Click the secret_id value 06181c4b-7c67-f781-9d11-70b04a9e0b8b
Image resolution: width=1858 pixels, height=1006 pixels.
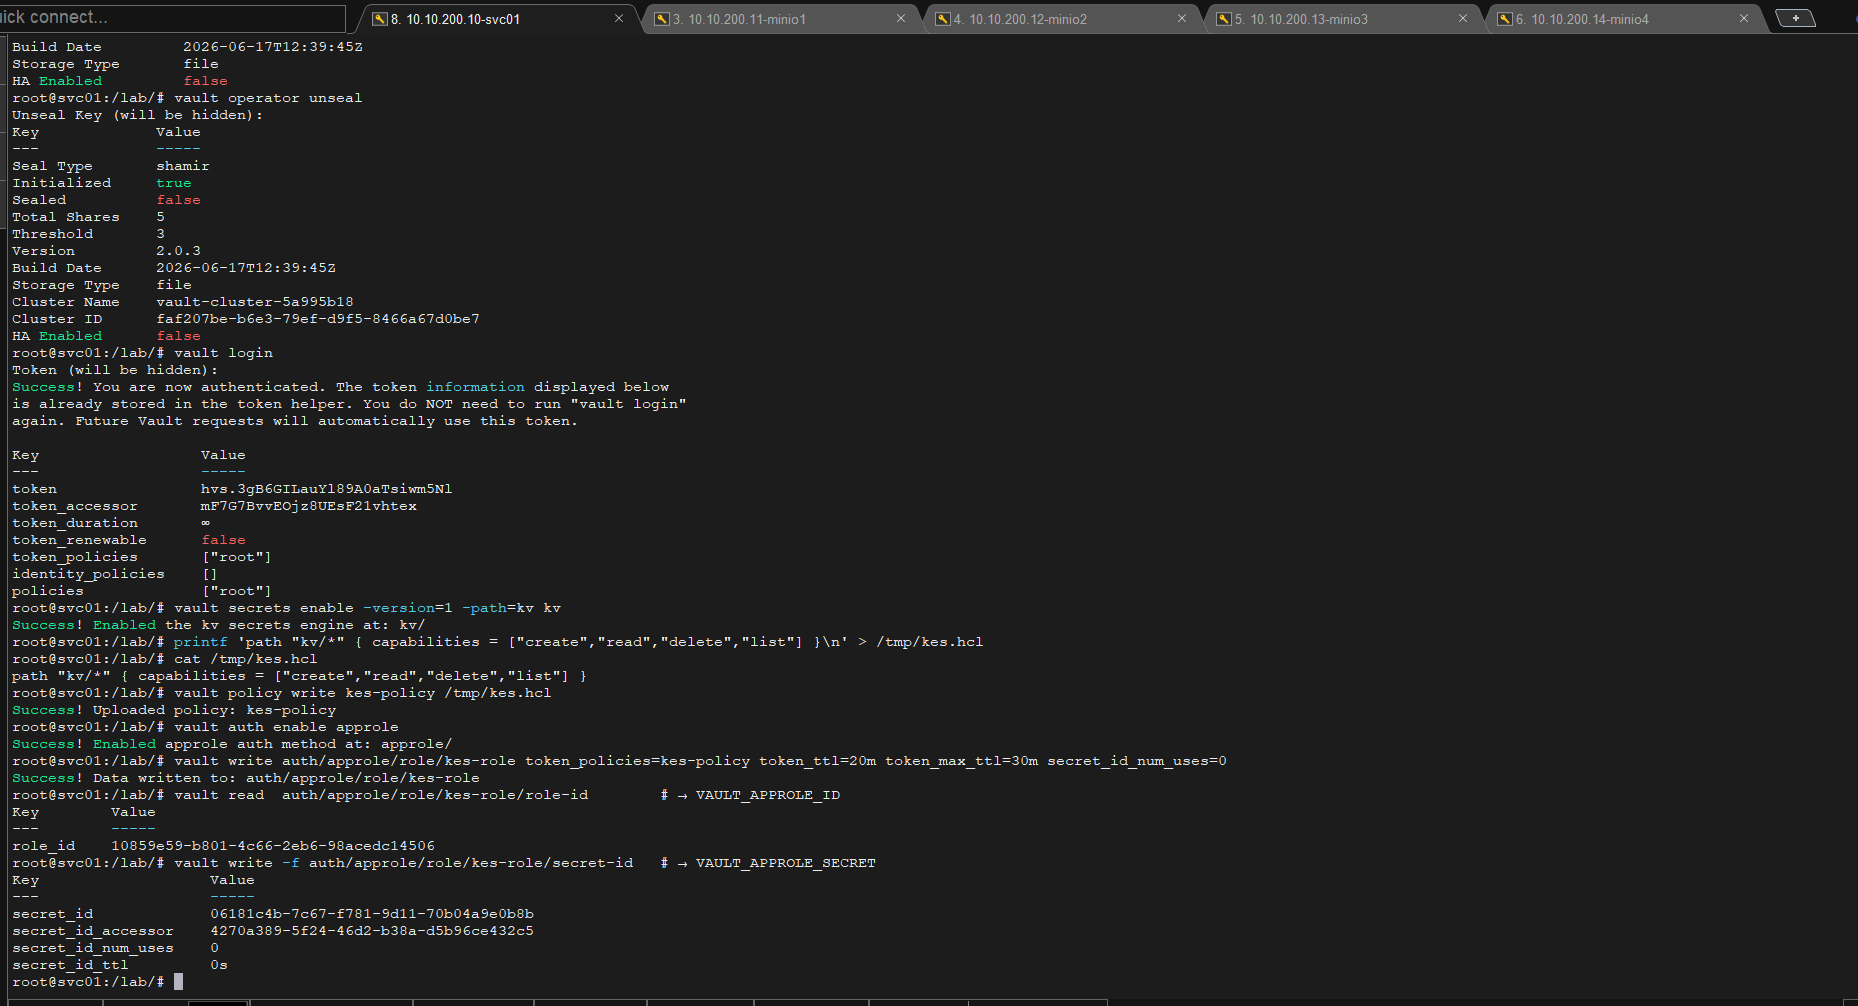(x=372, y=914)
